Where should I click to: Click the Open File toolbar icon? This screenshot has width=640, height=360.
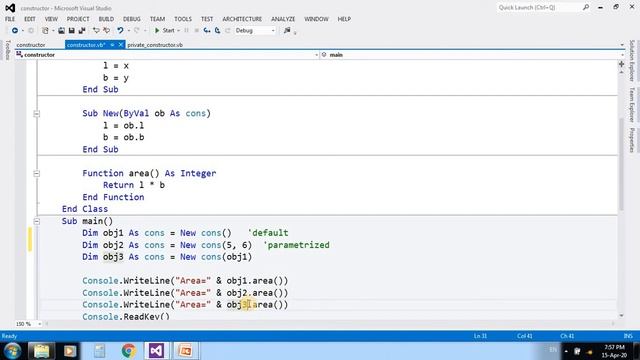(61, 31)
